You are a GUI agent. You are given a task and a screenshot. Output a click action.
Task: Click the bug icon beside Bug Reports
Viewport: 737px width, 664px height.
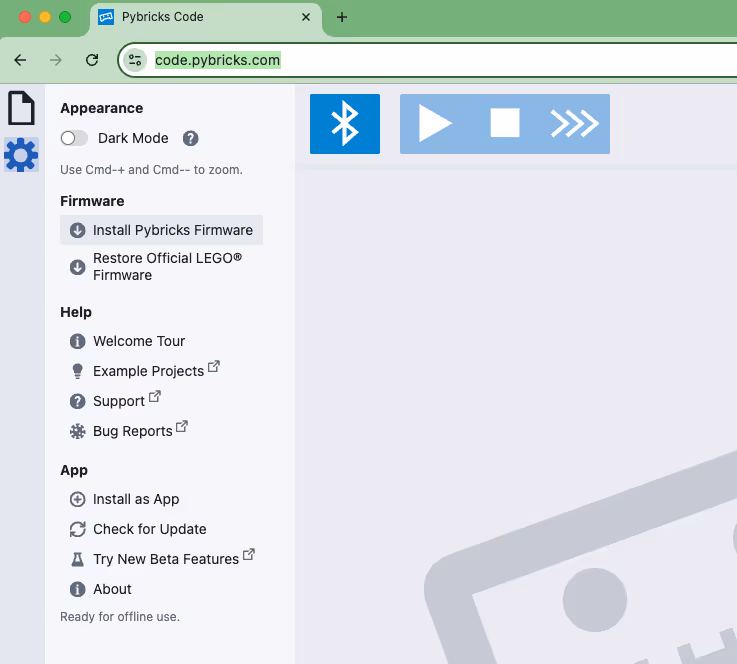(x=78, y=431)
